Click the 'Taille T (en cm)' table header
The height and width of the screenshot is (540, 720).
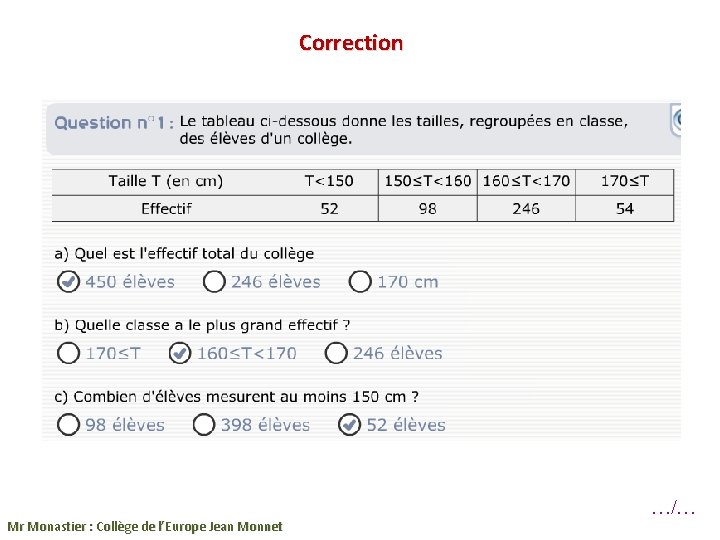click(166, 181)
